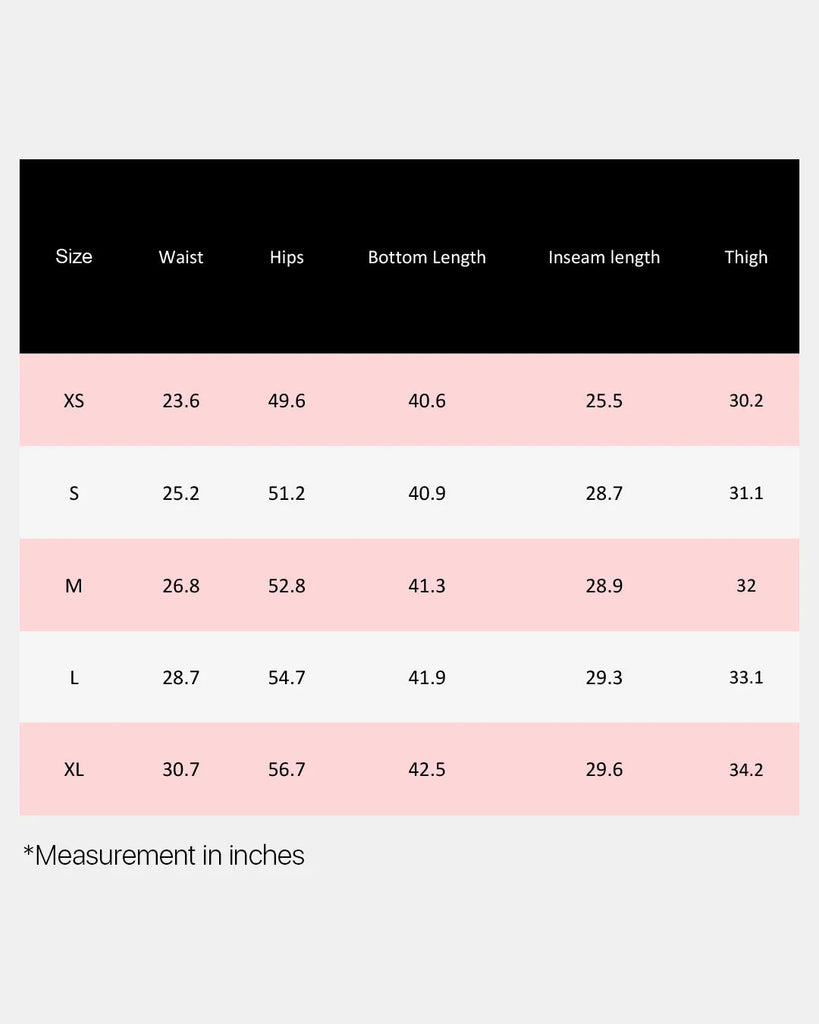Click the XL thigh value 34.2
The width and height of the screenshot is (819, 1024).
pos(746,770)
